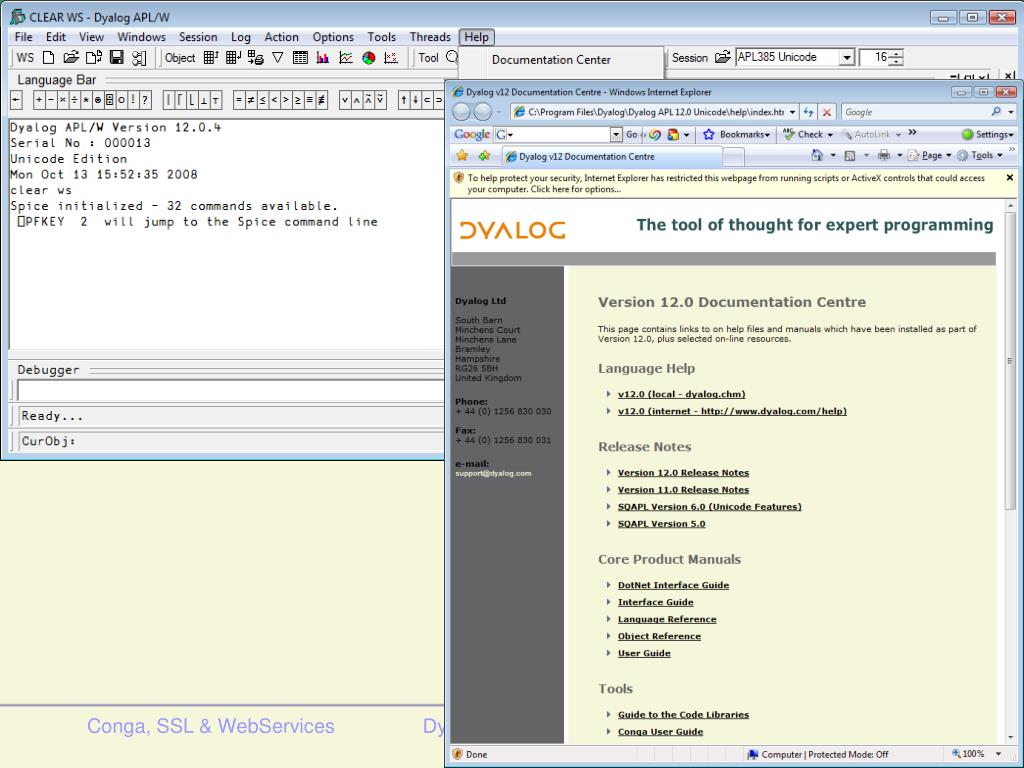Click the Forward button in Internet Explorer
This screenshot has width=1024, height=768.
[x=483, y=112]
